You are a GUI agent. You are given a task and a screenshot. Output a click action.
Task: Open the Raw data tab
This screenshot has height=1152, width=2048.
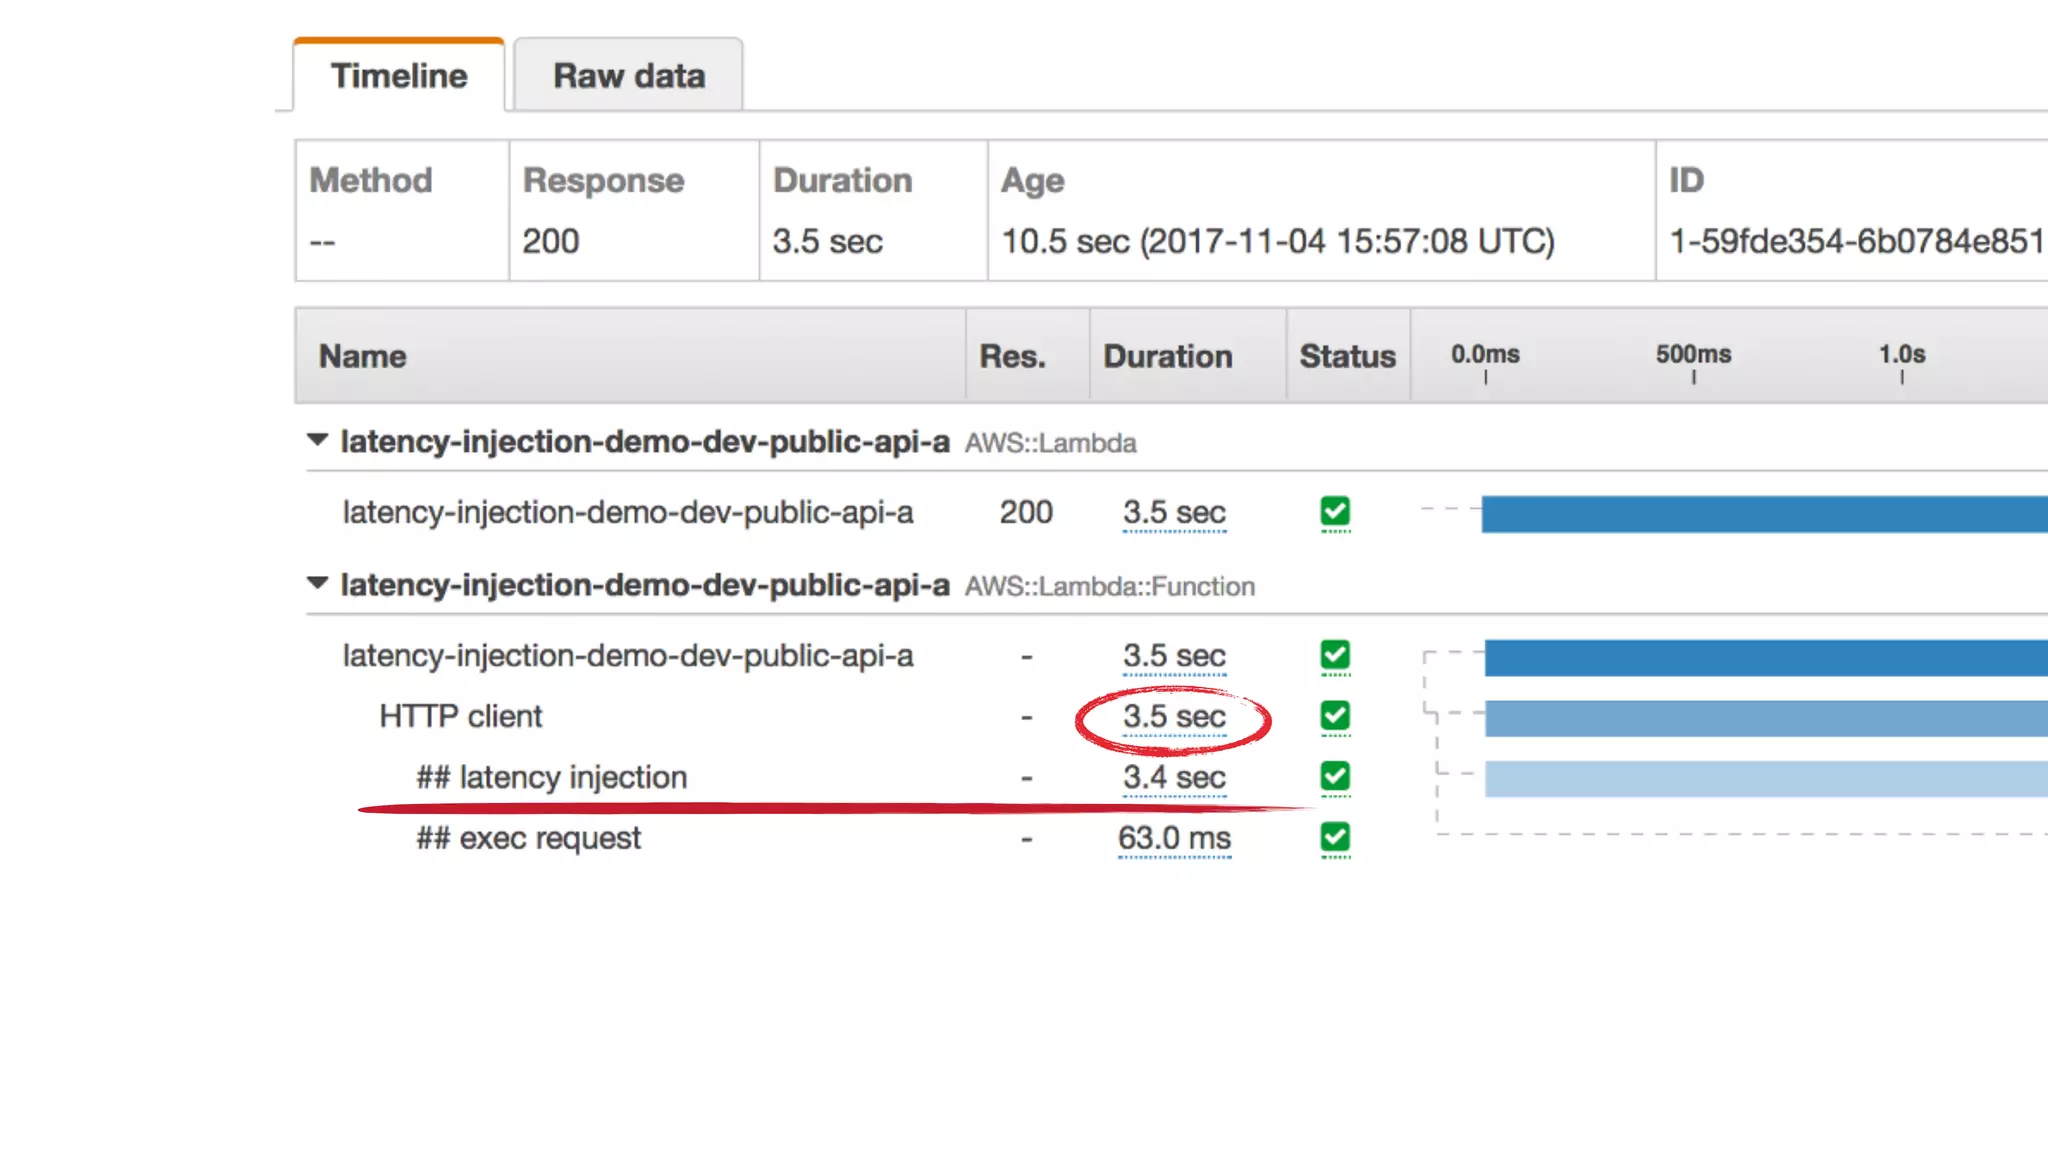[x=629, y=76]
